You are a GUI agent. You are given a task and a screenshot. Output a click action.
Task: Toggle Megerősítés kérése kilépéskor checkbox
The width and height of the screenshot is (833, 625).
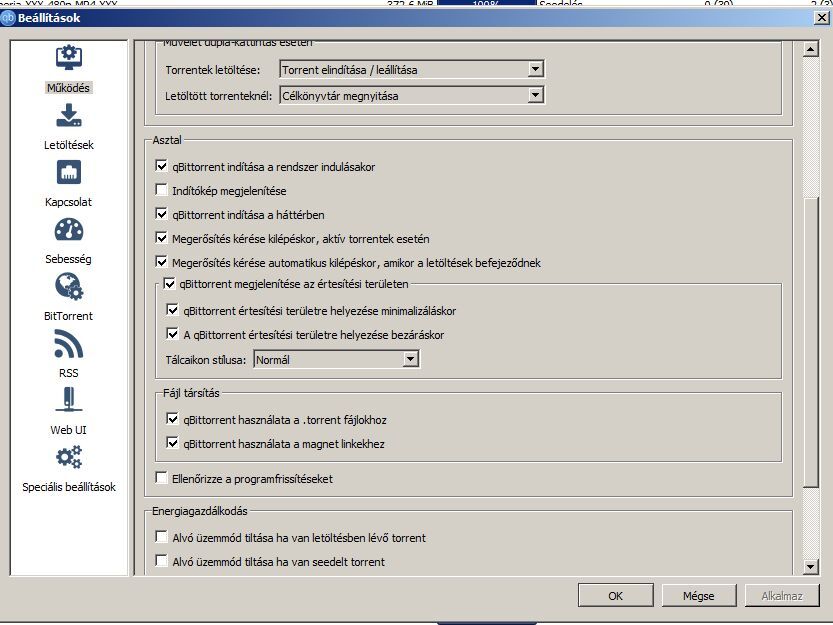[161, 238]
